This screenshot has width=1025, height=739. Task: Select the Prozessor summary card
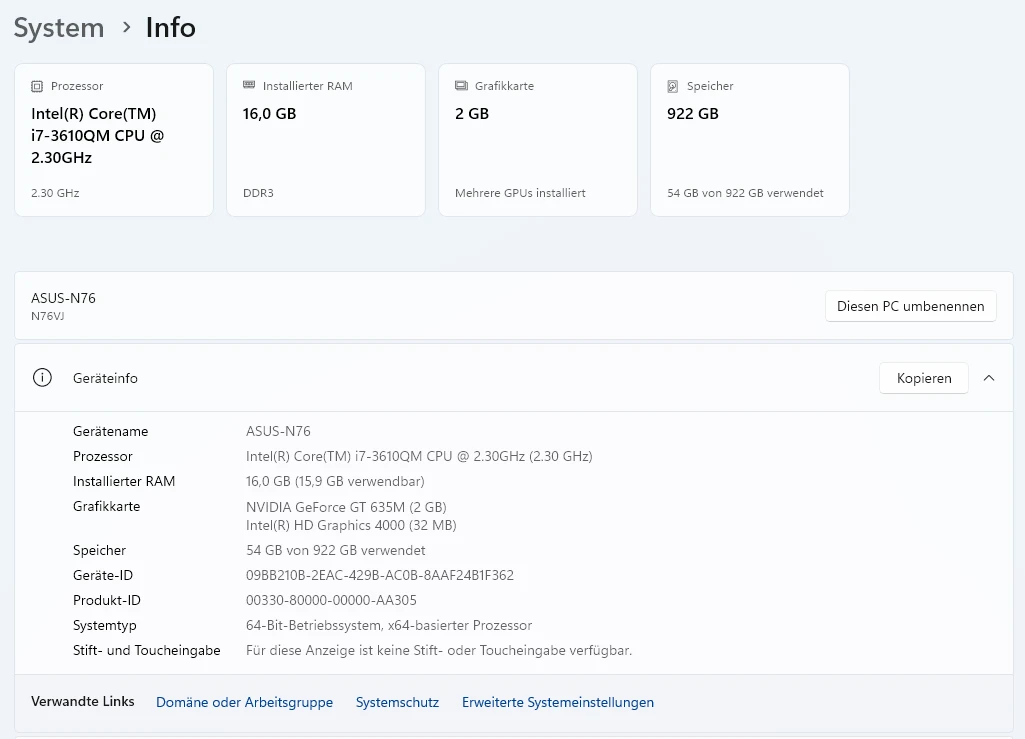tap(114, 140)
